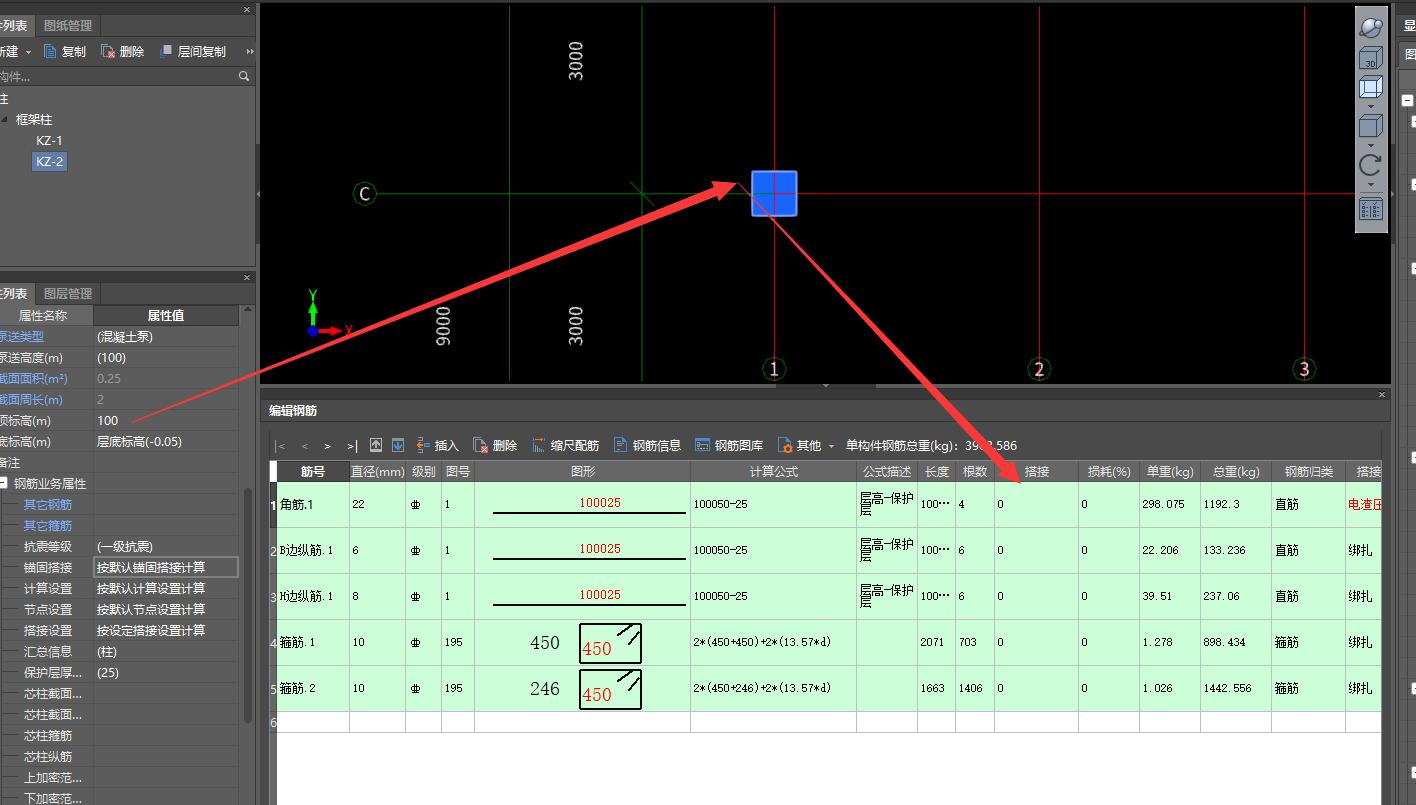Click axis bubble 2 in drawing
This screenshot has width=1416, height=805.
1039,370
